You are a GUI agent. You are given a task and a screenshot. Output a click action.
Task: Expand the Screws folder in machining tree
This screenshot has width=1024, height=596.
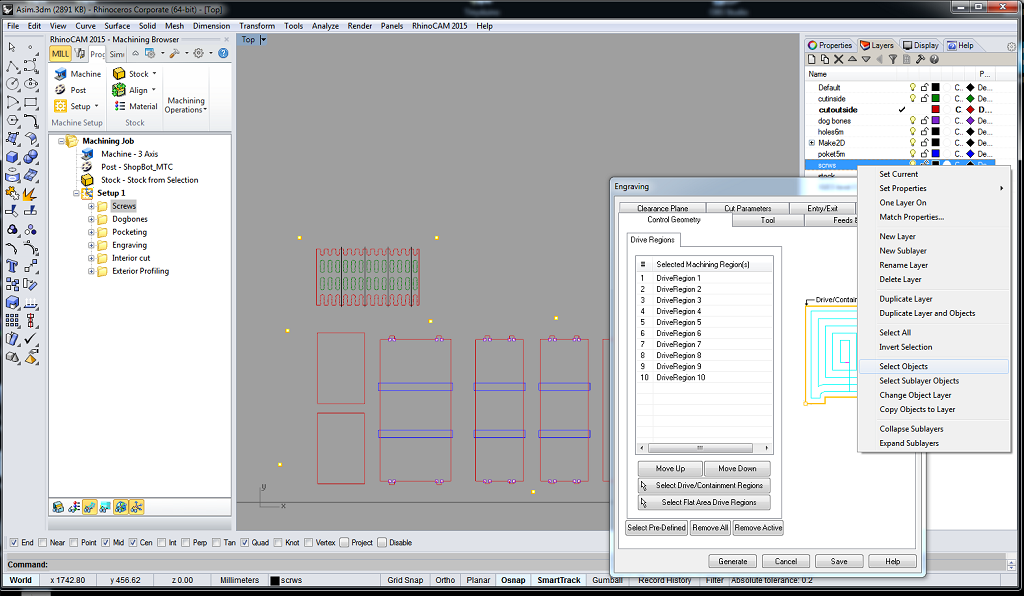coord(91,206)
